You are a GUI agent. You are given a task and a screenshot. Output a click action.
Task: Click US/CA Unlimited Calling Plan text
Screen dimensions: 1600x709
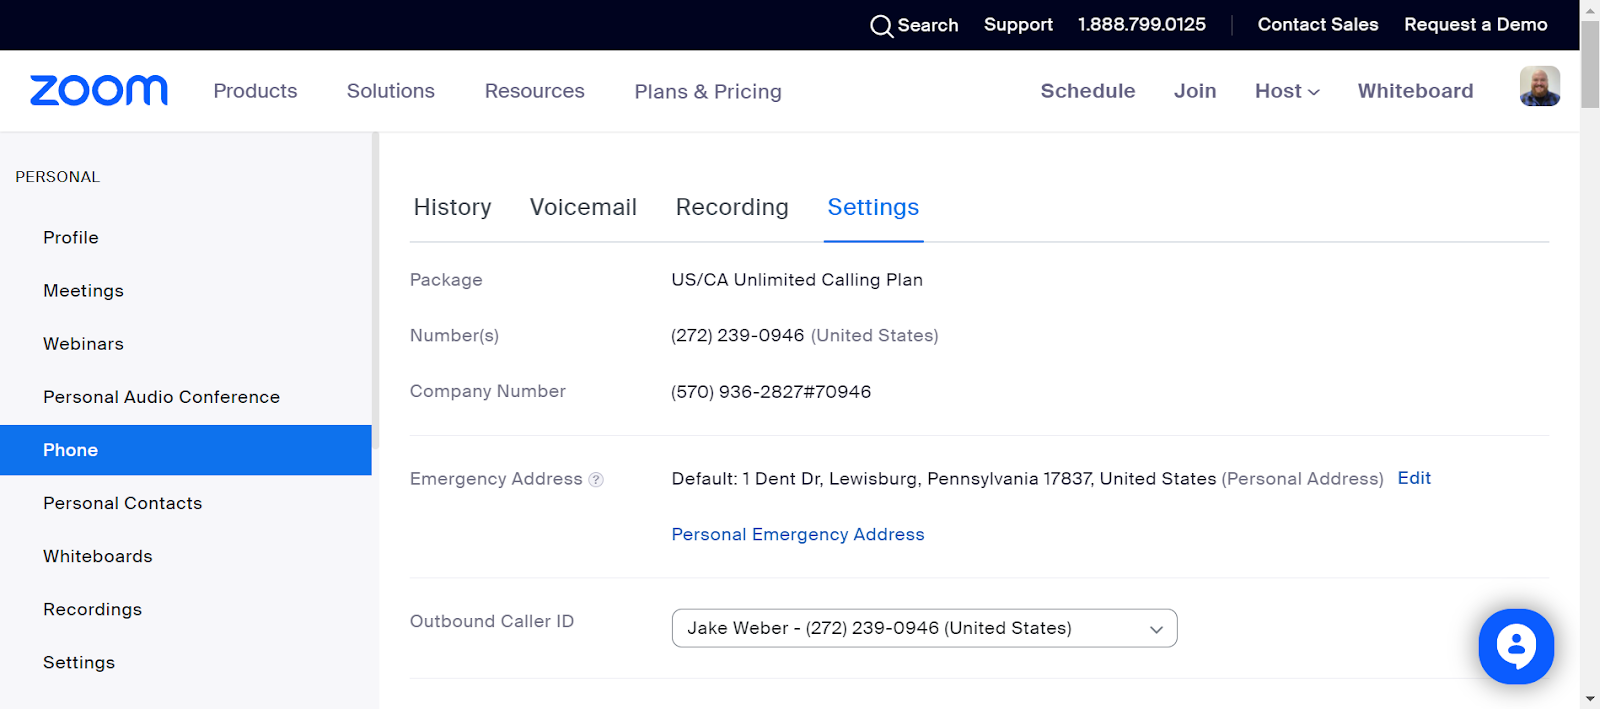click(x=797, y=280)
